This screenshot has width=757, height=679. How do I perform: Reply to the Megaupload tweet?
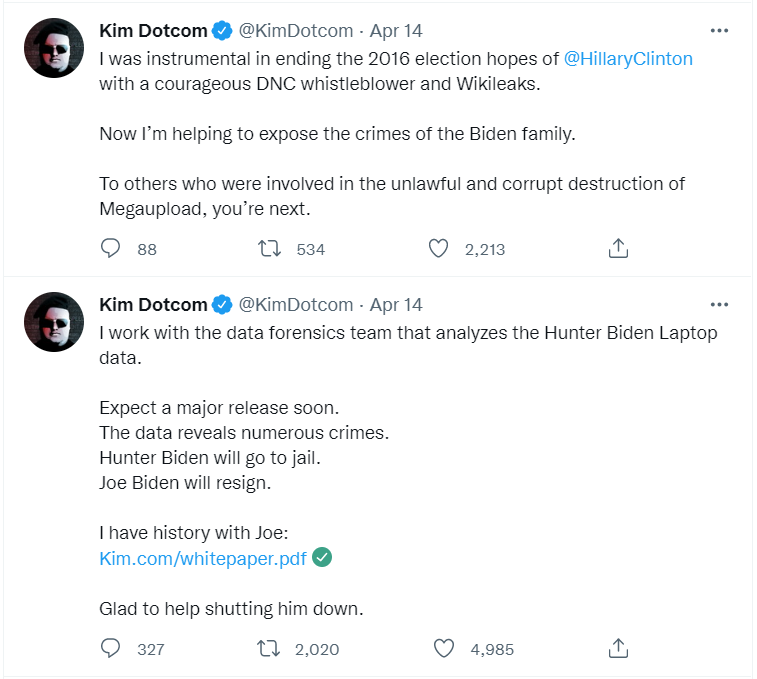[x=111, y=249]
